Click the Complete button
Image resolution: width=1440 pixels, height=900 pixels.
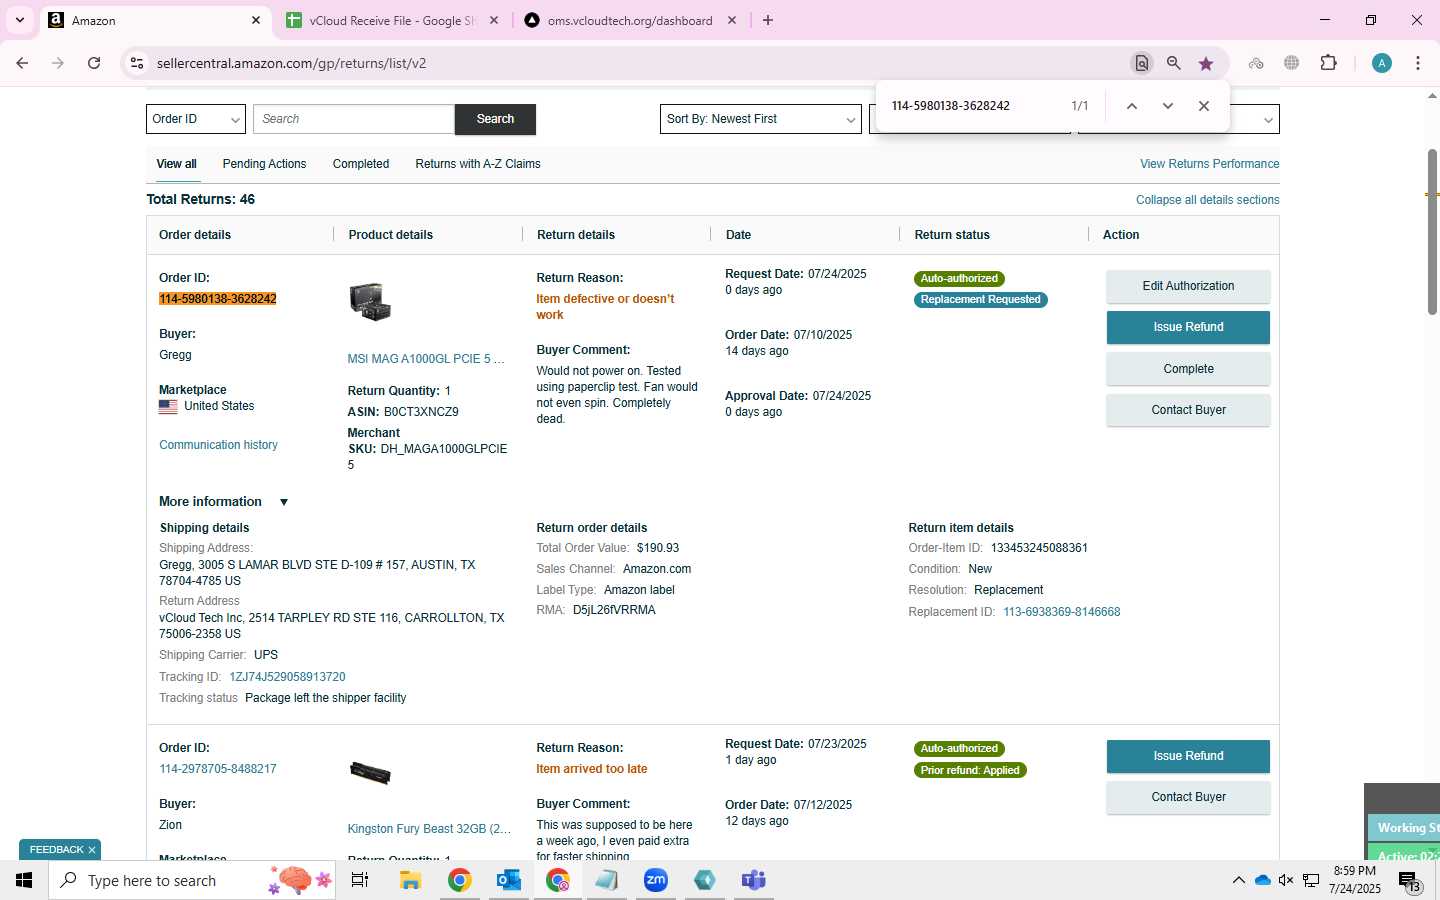pyautogui.click(x=1188, y=369)
